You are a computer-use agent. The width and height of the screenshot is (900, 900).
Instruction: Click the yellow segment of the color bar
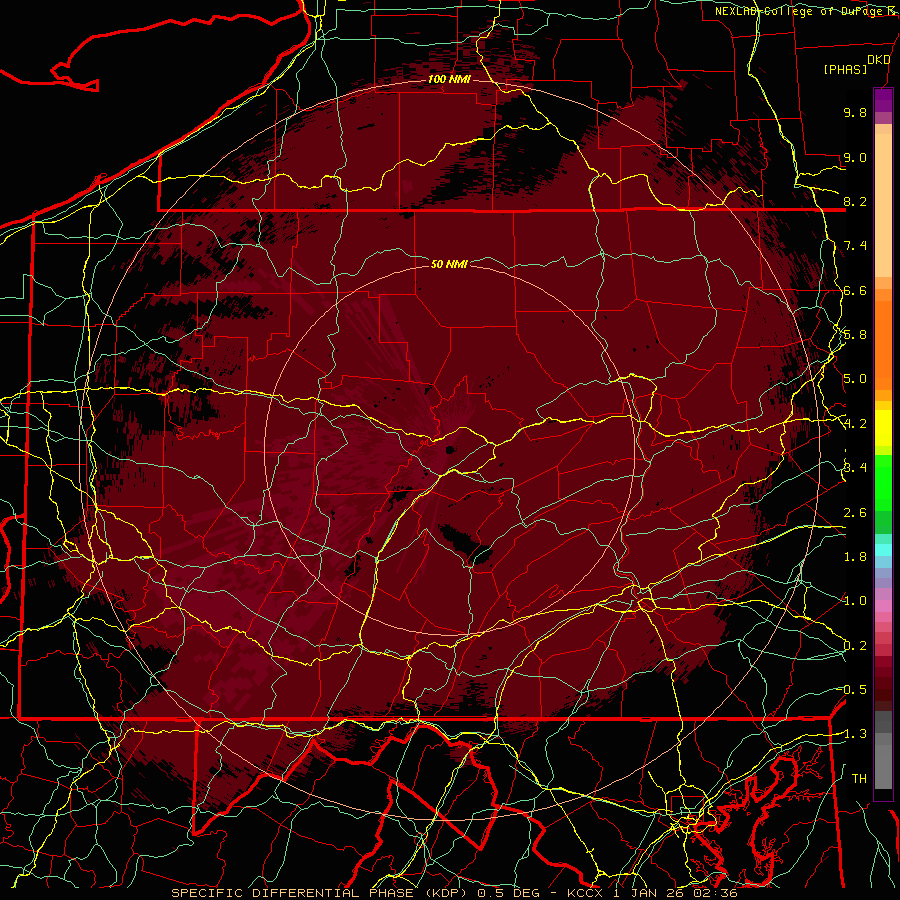click(x=883, y=428)
